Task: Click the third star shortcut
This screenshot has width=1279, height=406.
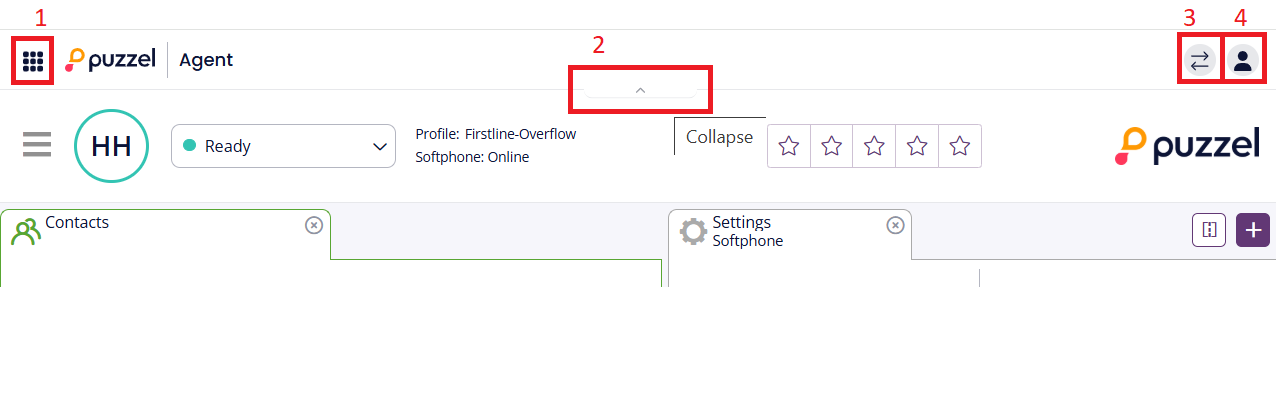Action: pyautogui.click(x=874, y=146)
